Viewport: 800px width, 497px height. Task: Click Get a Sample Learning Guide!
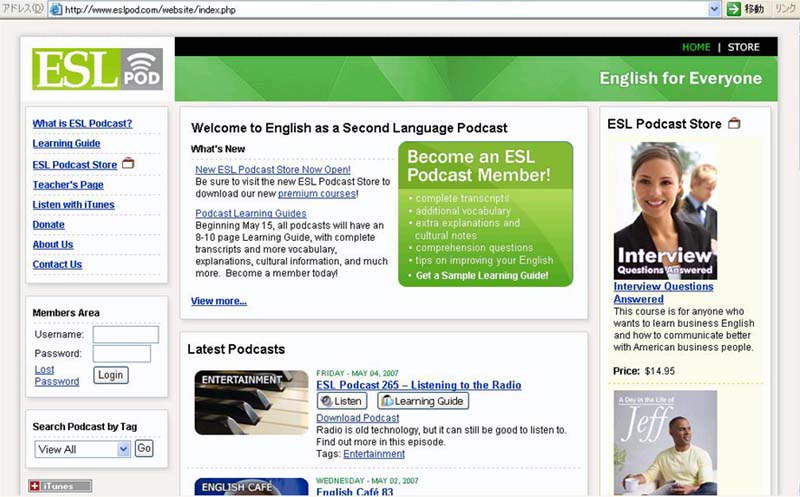pos(482,276)
